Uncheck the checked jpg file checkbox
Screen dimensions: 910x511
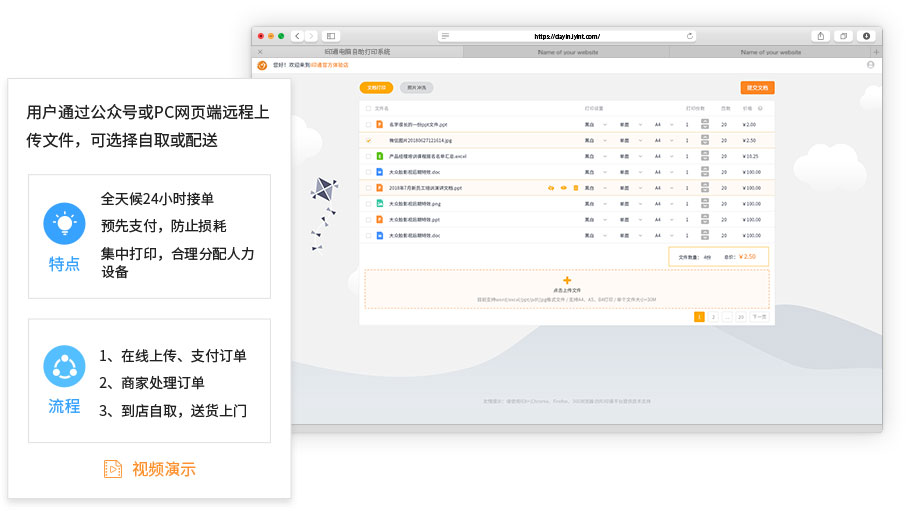tap(368, 140)
